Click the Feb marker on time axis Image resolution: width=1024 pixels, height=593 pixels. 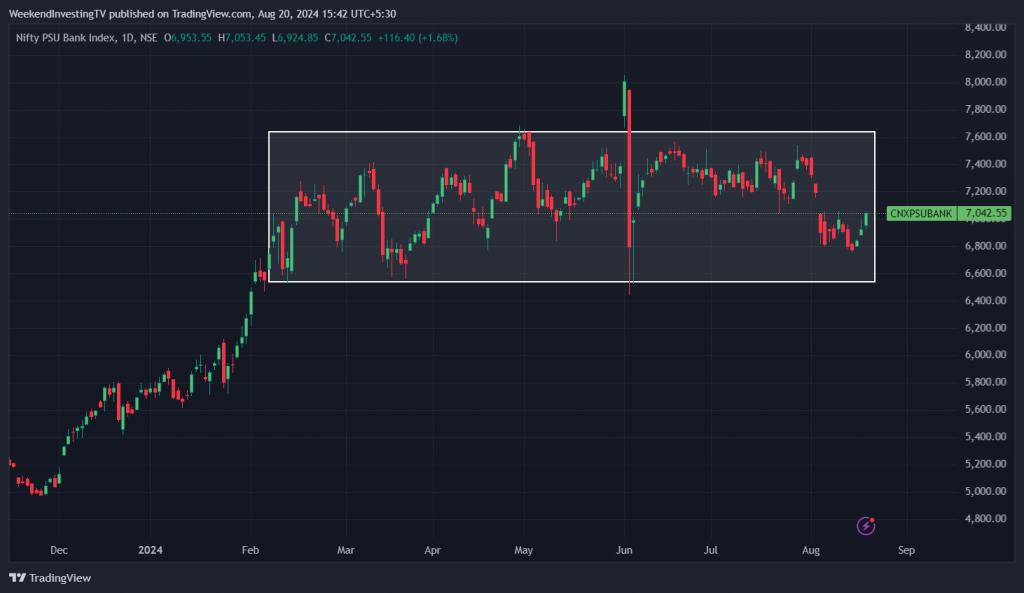click(250, 550)
